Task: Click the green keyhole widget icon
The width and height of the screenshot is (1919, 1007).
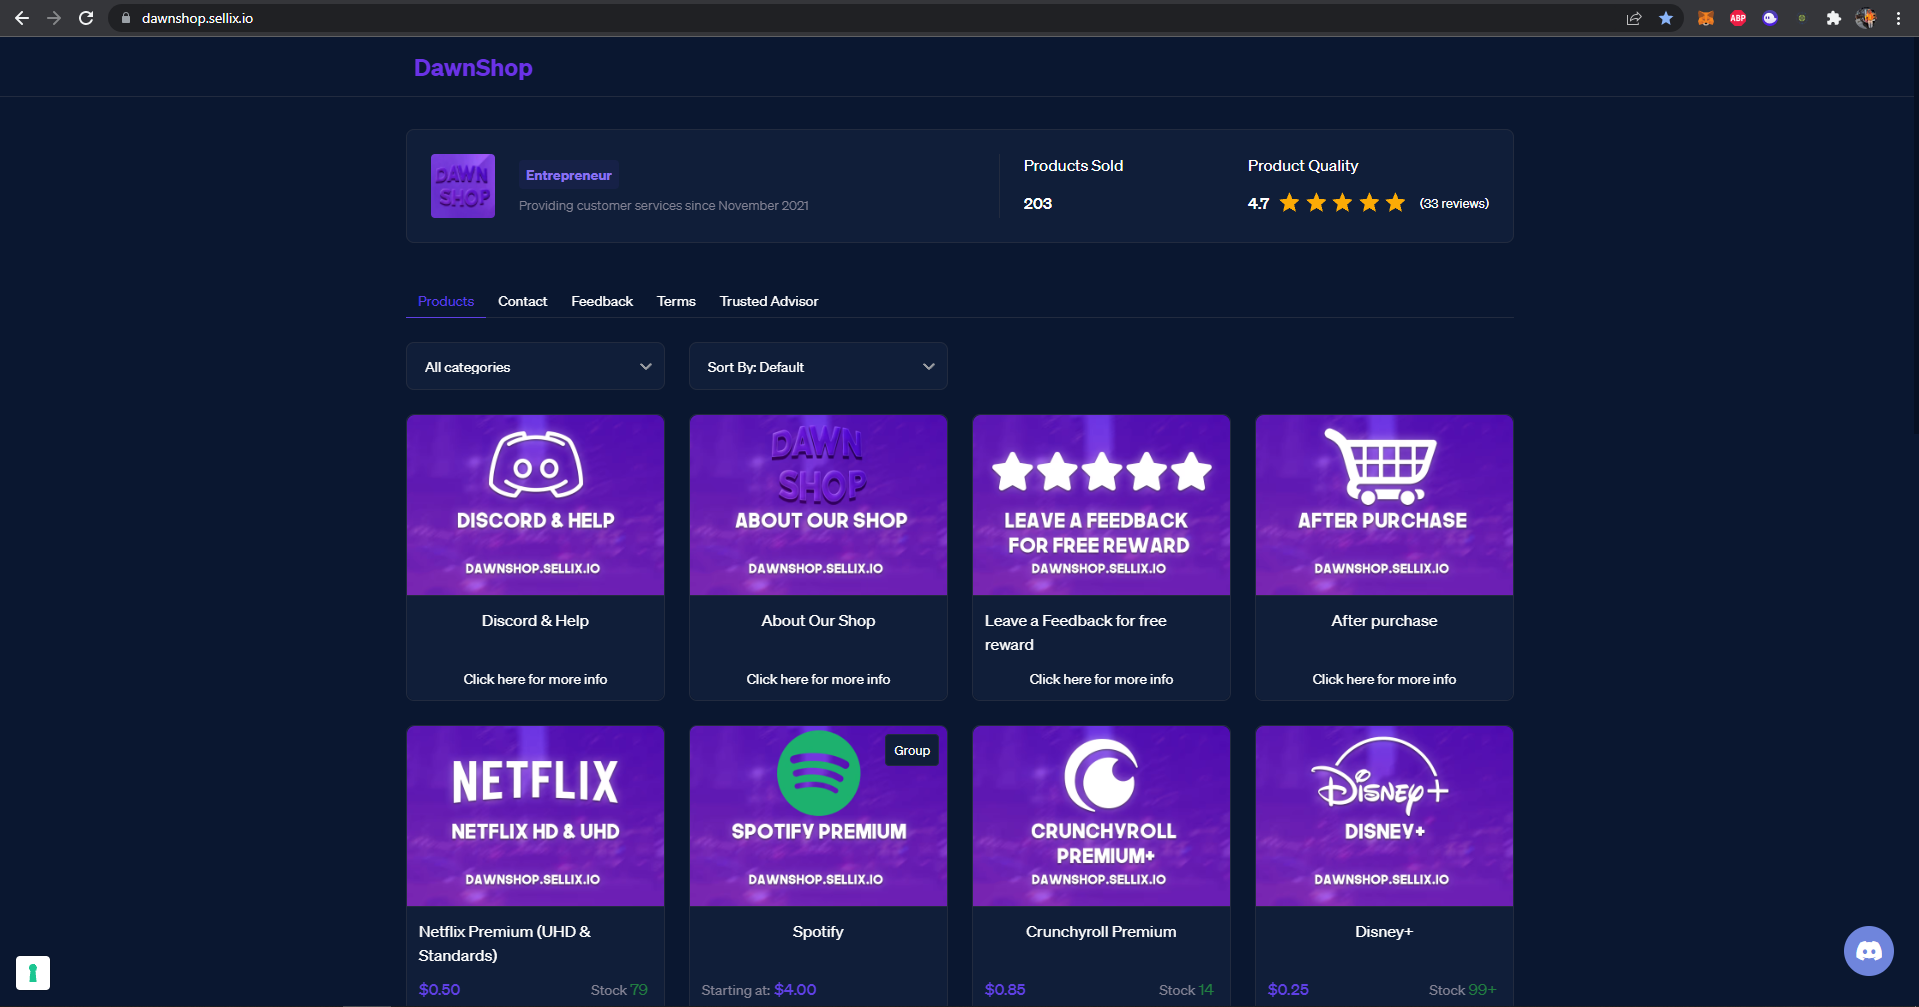Action: coord(33,973)
